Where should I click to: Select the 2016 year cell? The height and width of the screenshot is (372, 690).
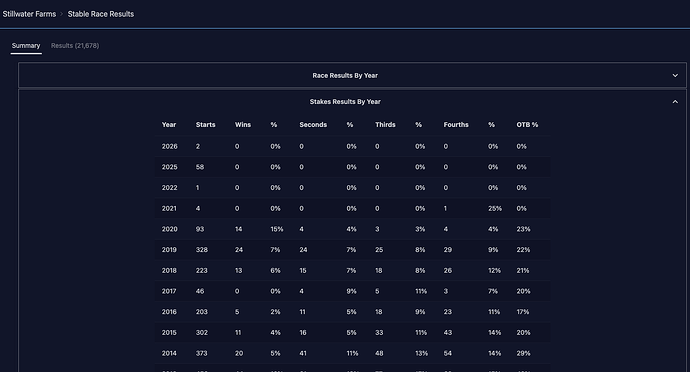pyautogui.click(x=169, y=312)
